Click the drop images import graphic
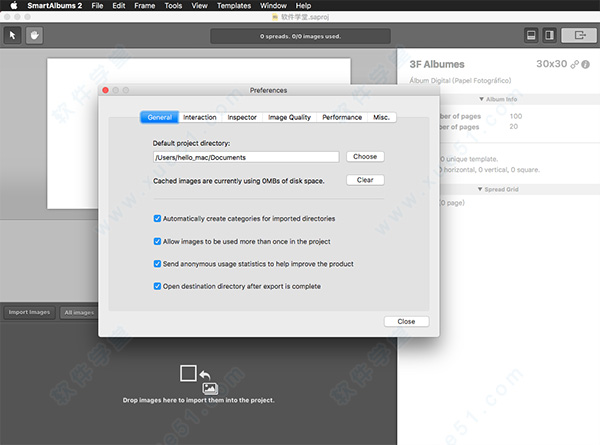The image size is (600, 445). pos(199,379)
